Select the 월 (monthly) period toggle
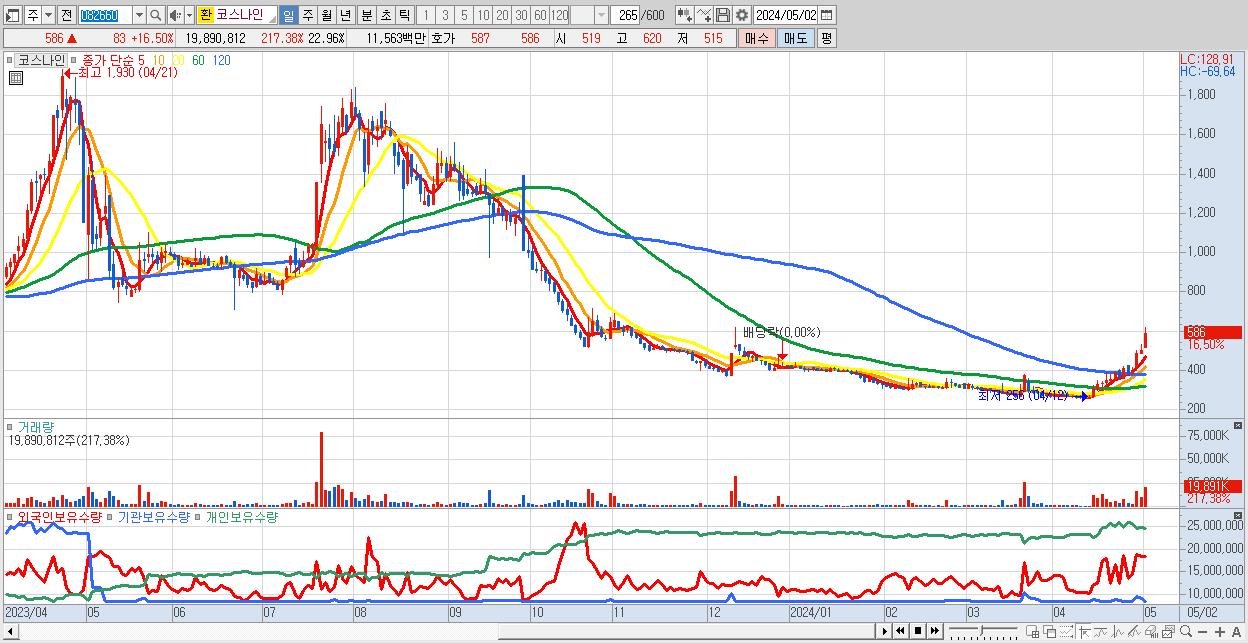This screenshot has height=643, width=1248. pyautogui.click(x=326, y=15)
